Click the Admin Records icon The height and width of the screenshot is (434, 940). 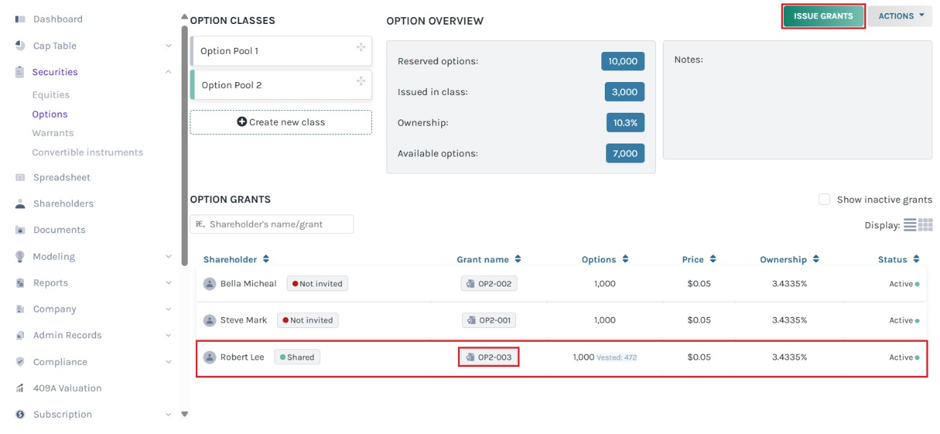(20, 336)
